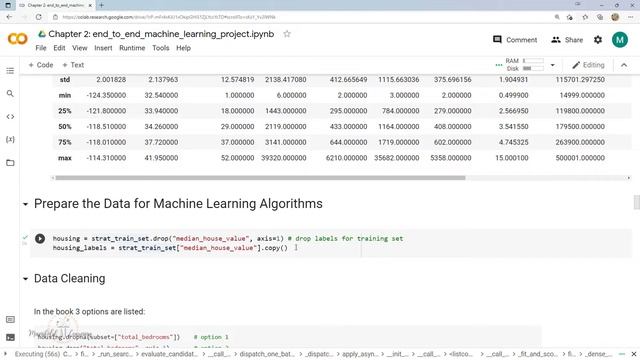Open the code snippets sidebar icon
640x360 pixels.
tap(10, 116)
